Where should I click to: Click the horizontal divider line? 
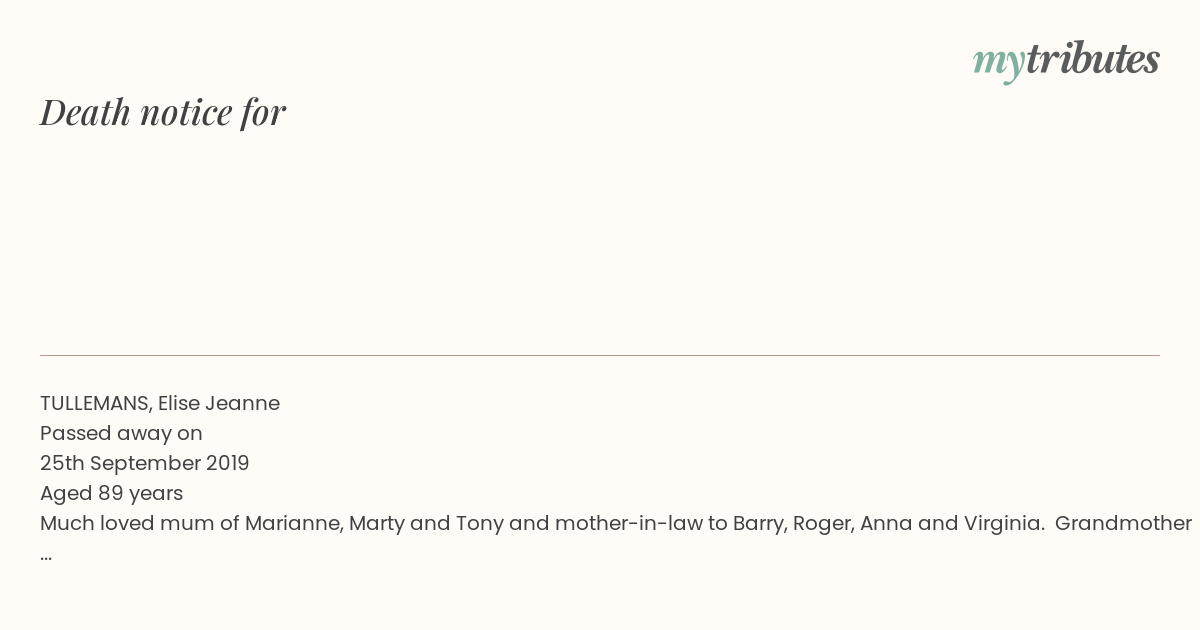click(x=600, y=355)
